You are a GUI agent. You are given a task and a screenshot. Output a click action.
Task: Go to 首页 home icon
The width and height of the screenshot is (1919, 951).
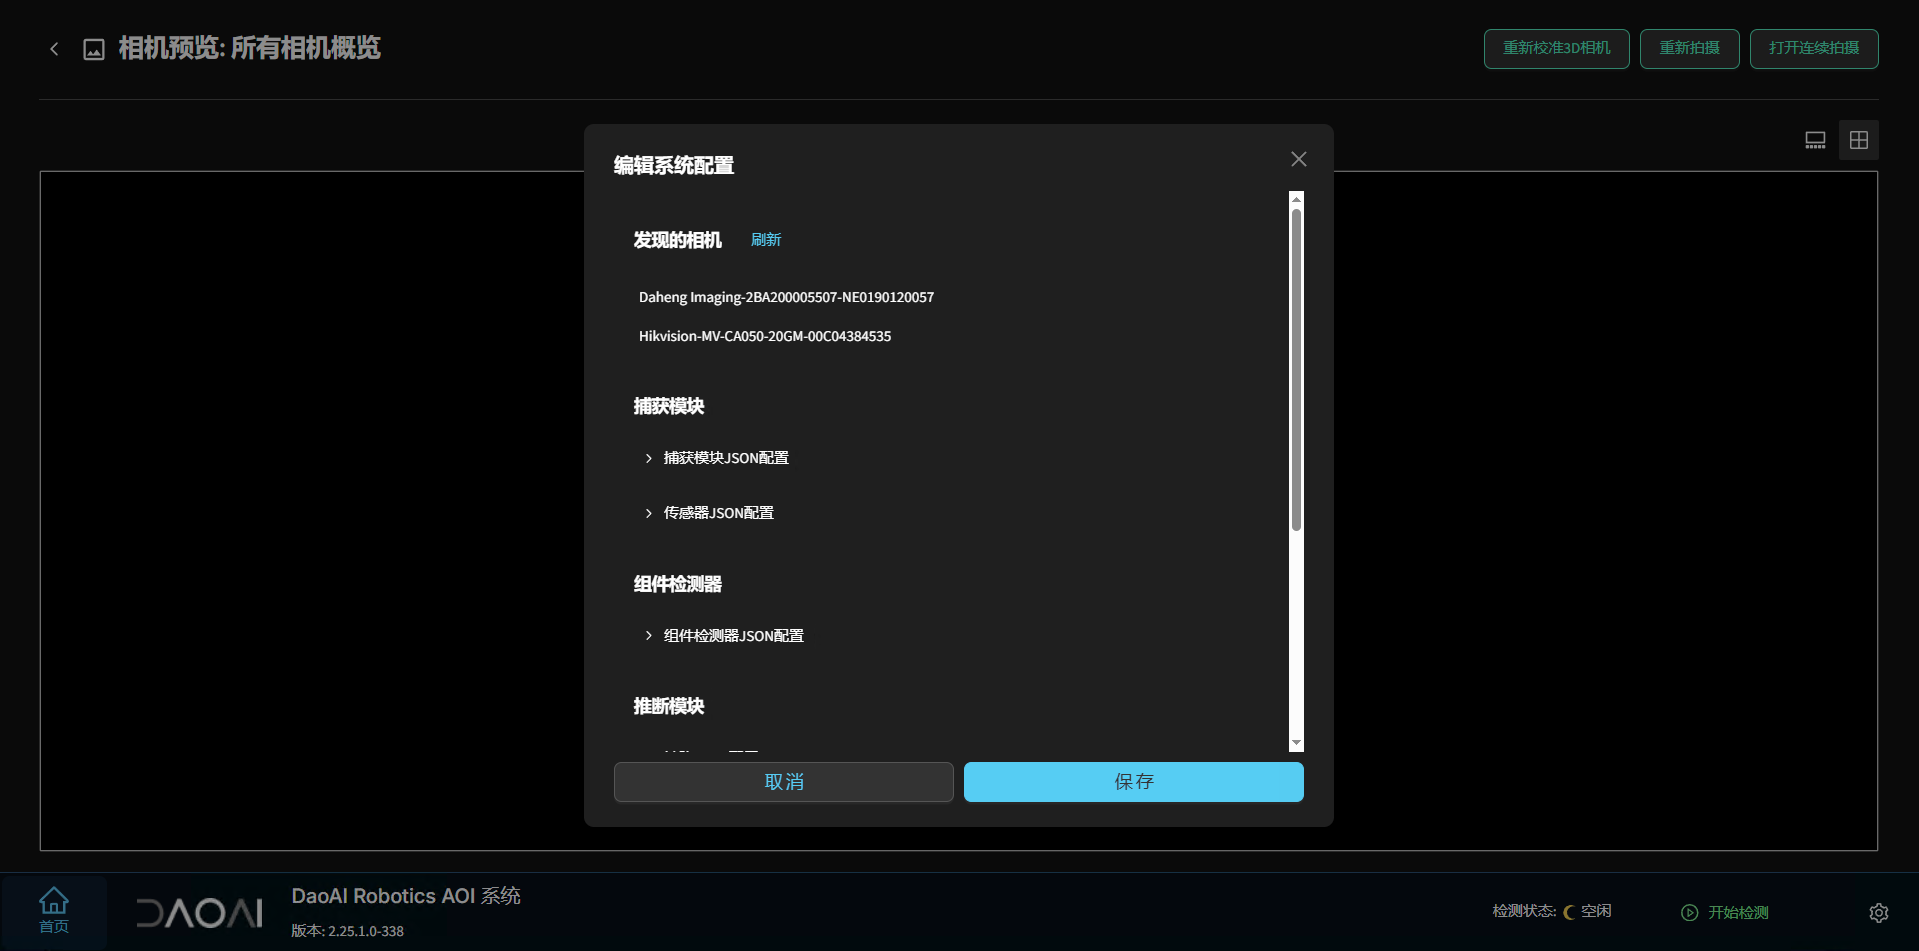54,910
